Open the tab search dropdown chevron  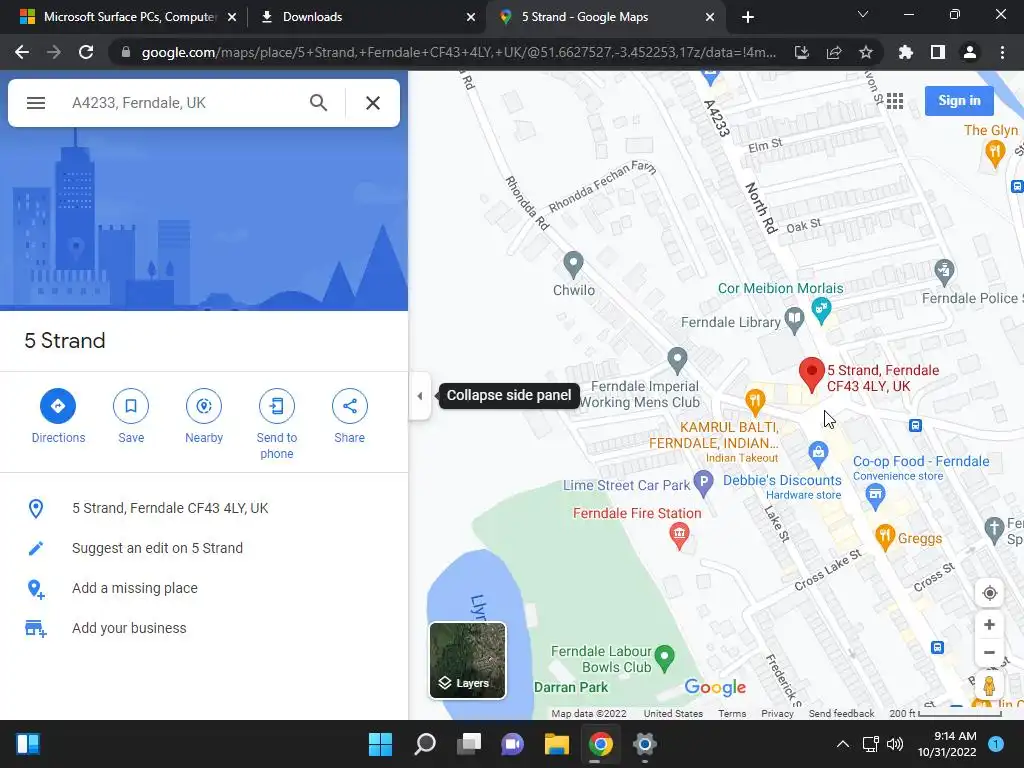point(863,14)
